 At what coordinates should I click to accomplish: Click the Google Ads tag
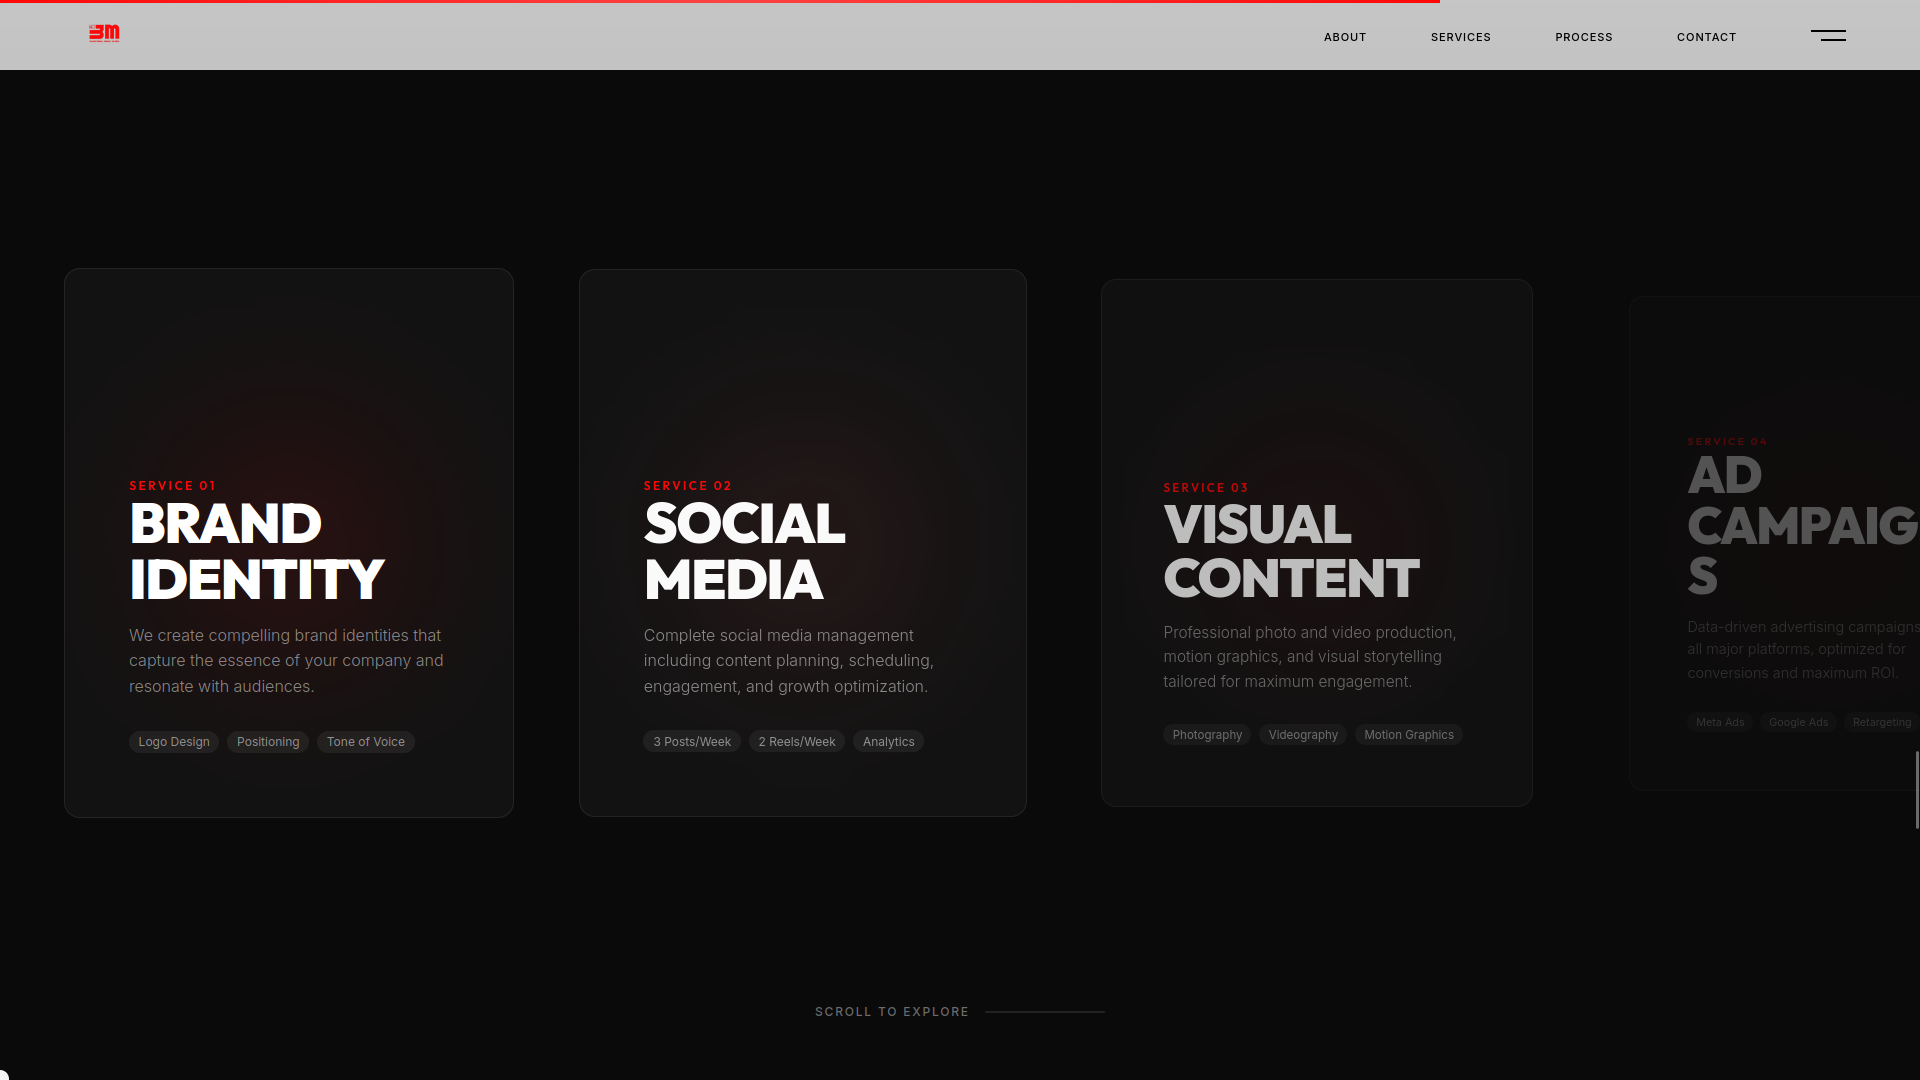click(x=1798, y=722)
